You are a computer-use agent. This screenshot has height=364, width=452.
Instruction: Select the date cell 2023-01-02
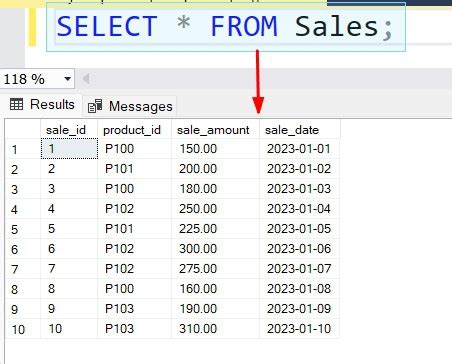tap(300, 169)
